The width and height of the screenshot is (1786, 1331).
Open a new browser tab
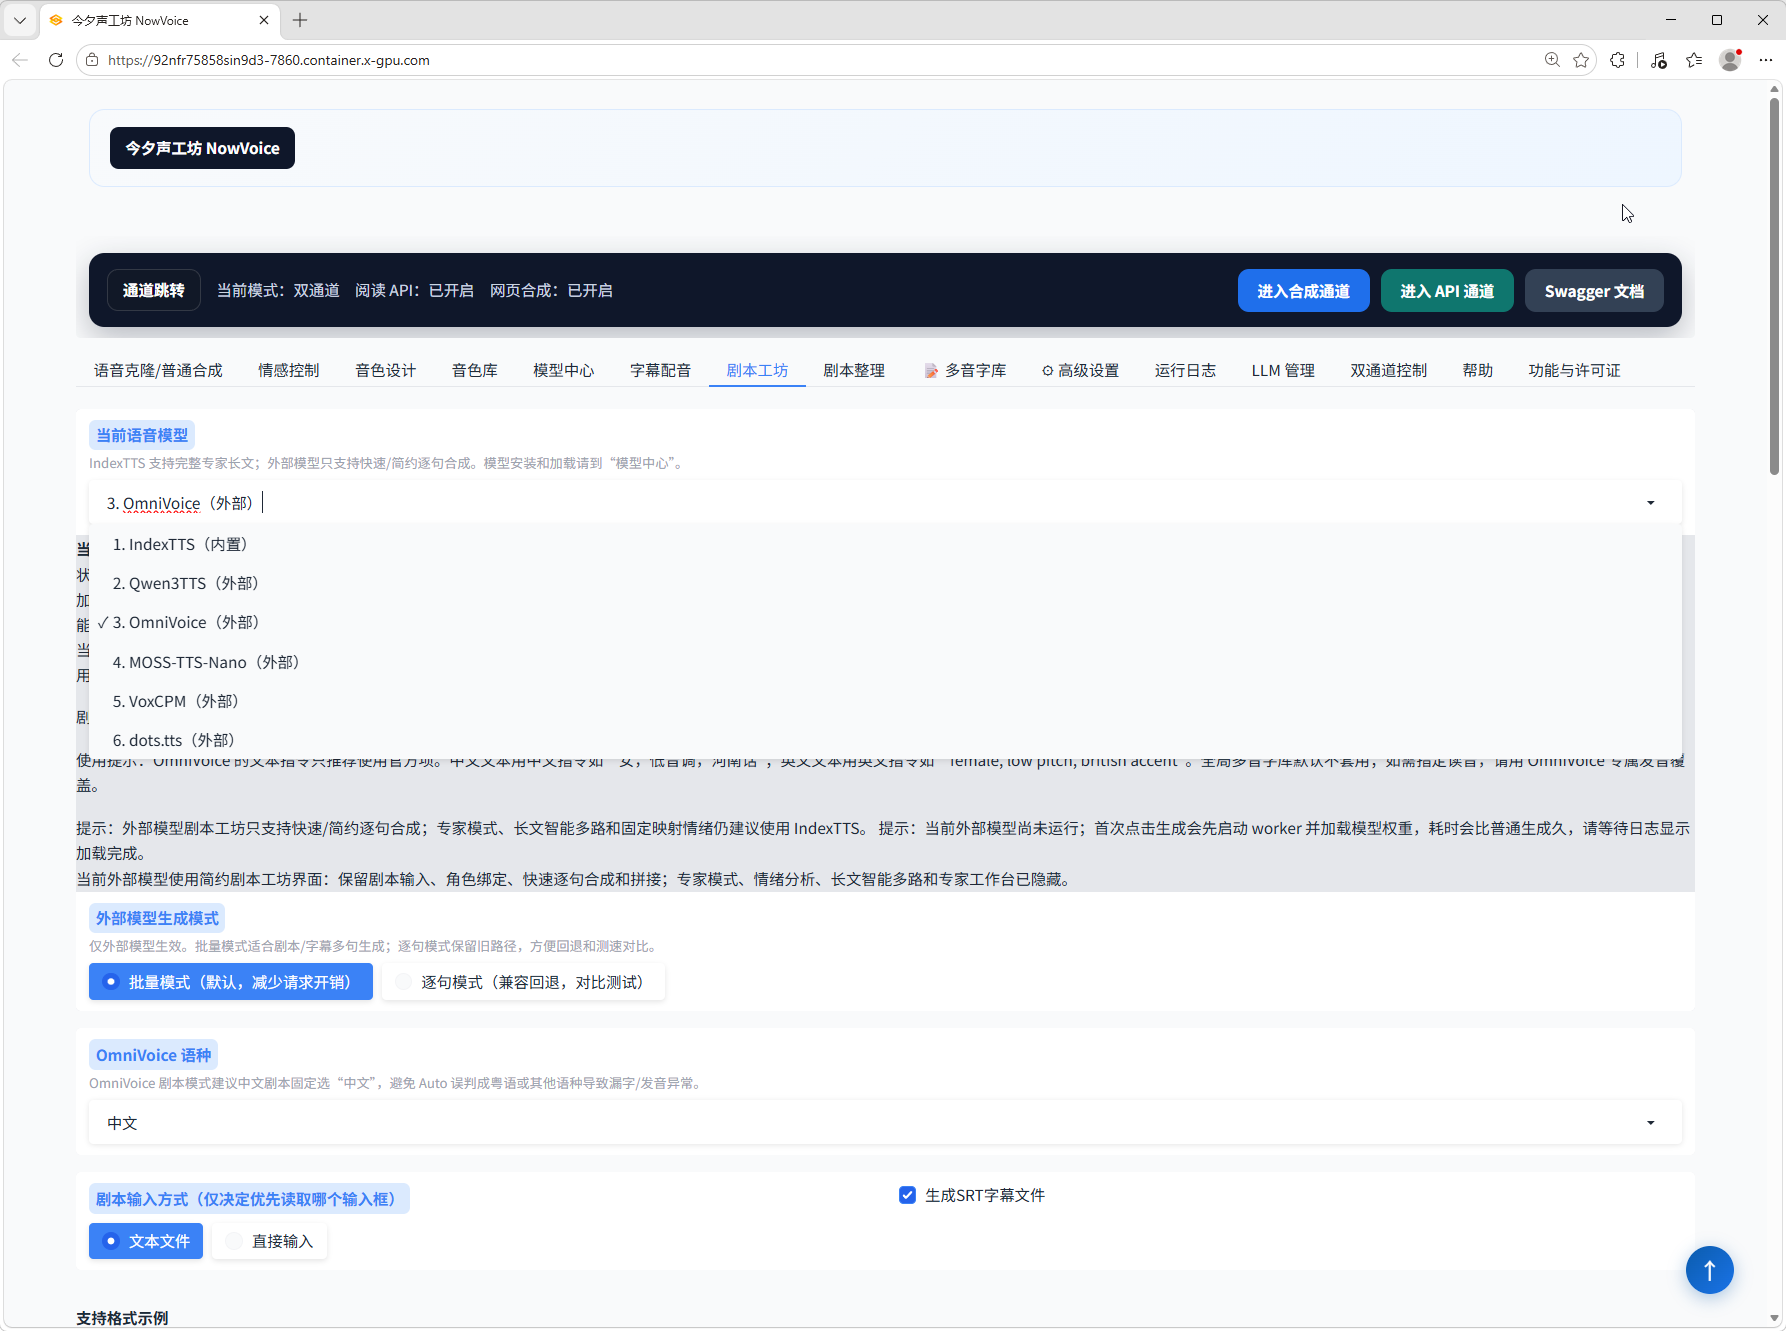coord(300,20)
